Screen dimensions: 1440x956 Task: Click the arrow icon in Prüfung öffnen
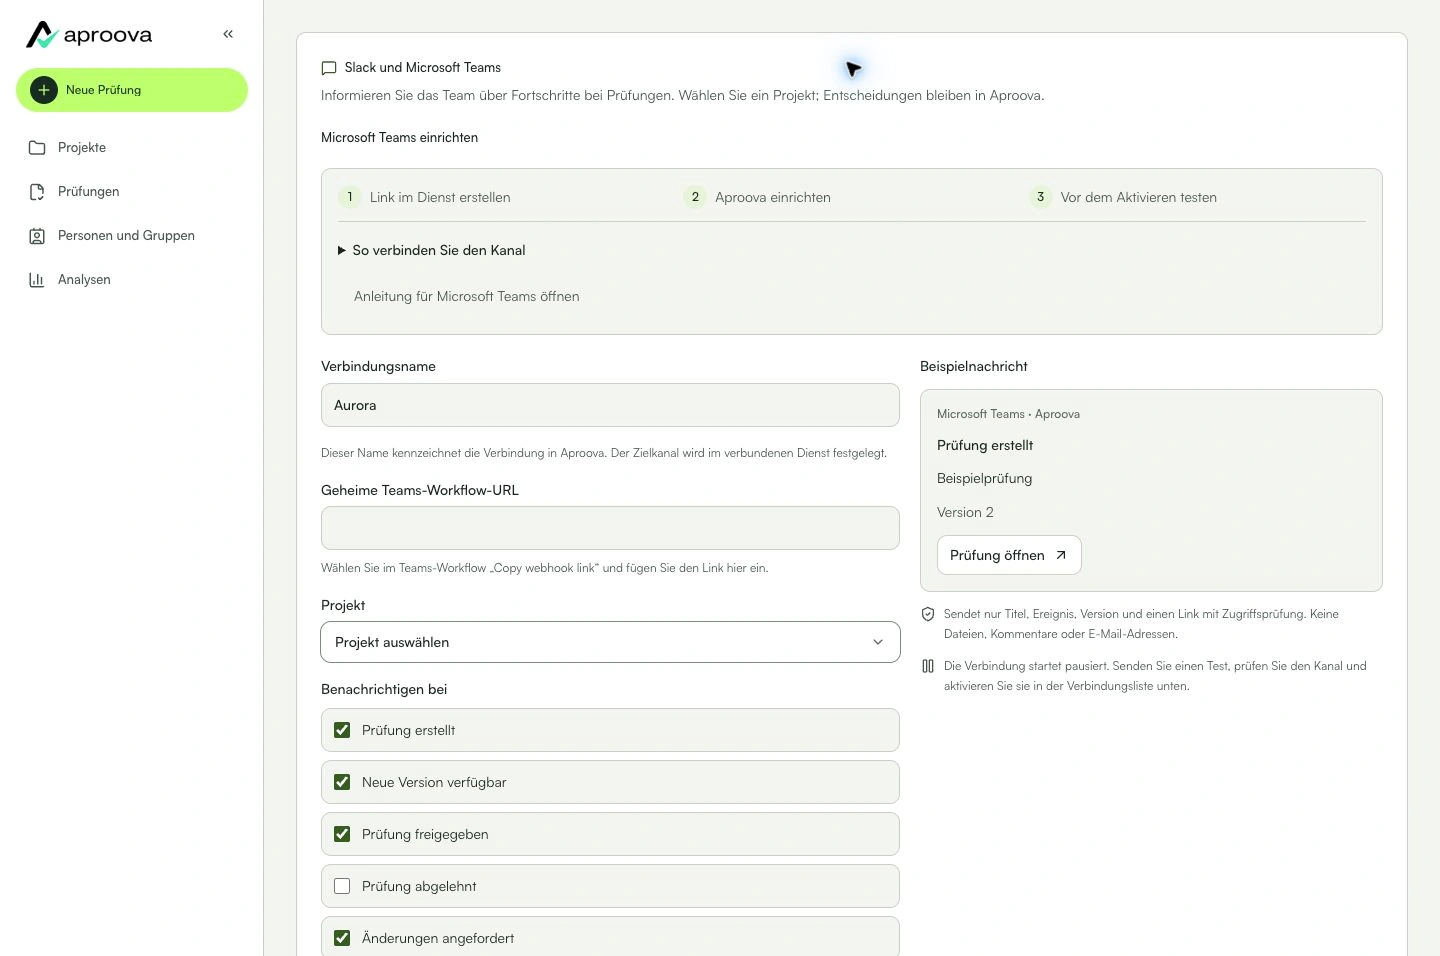tap(1061, 555)
